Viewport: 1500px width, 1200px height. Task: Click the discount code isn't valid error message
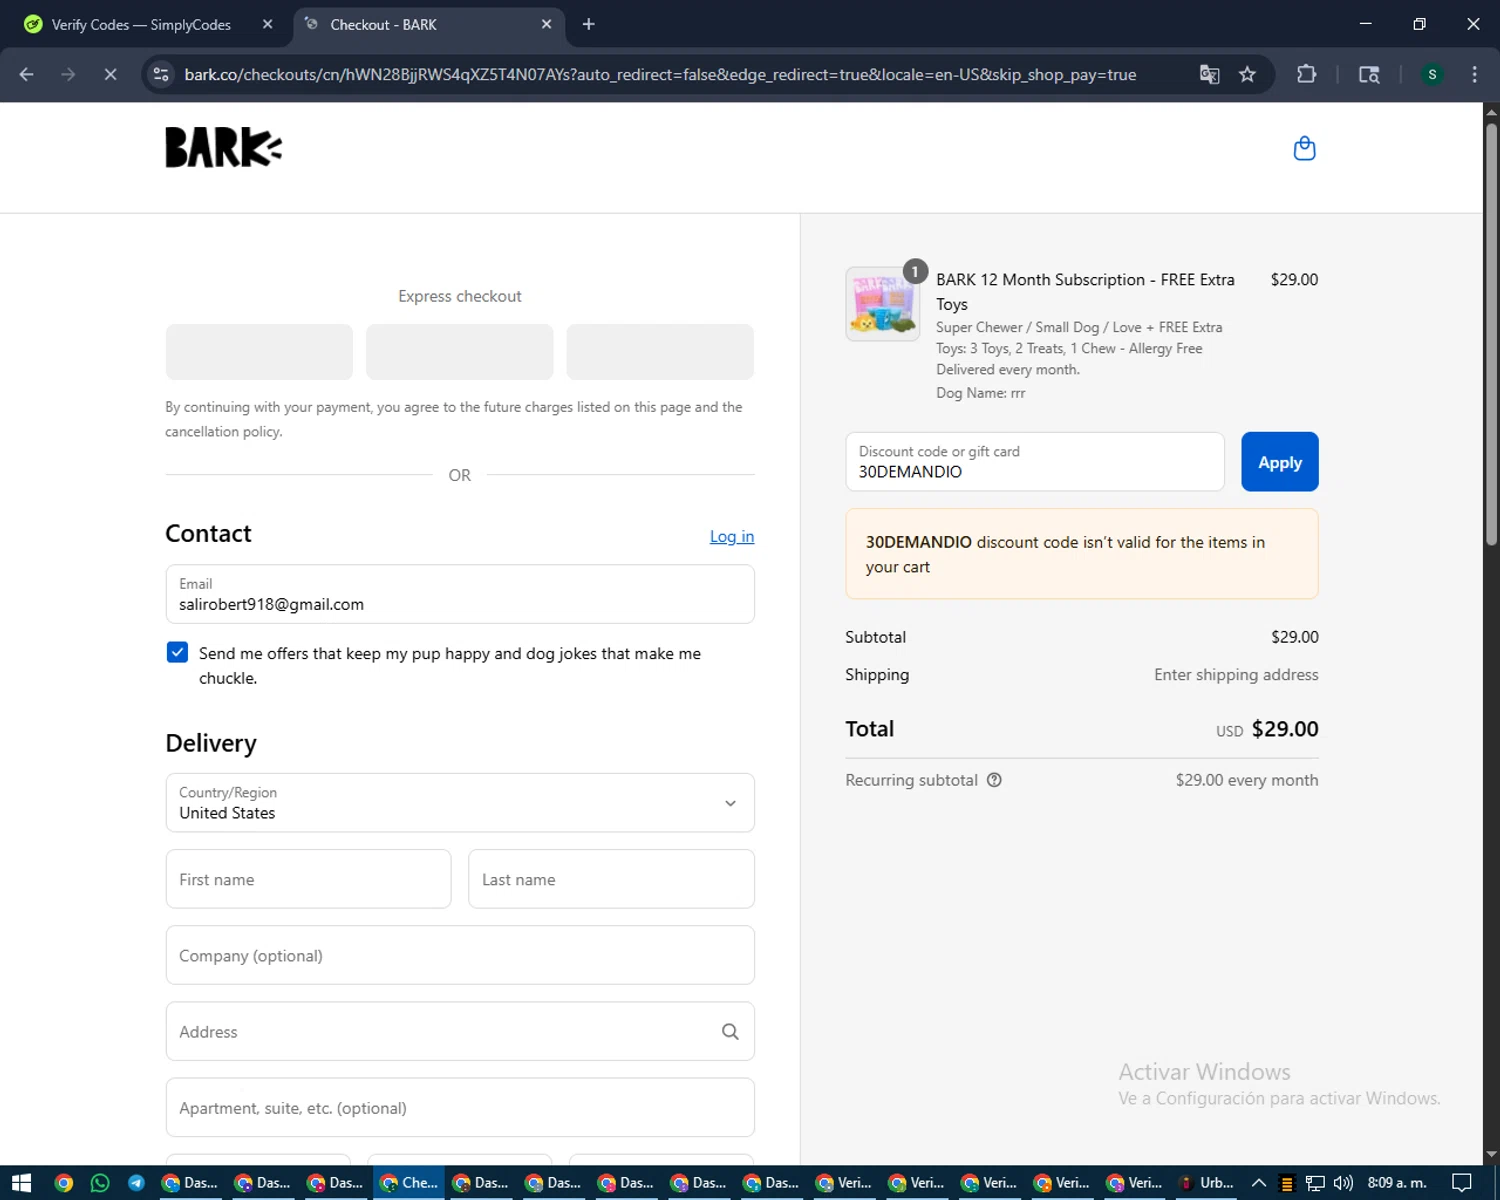1081,554
